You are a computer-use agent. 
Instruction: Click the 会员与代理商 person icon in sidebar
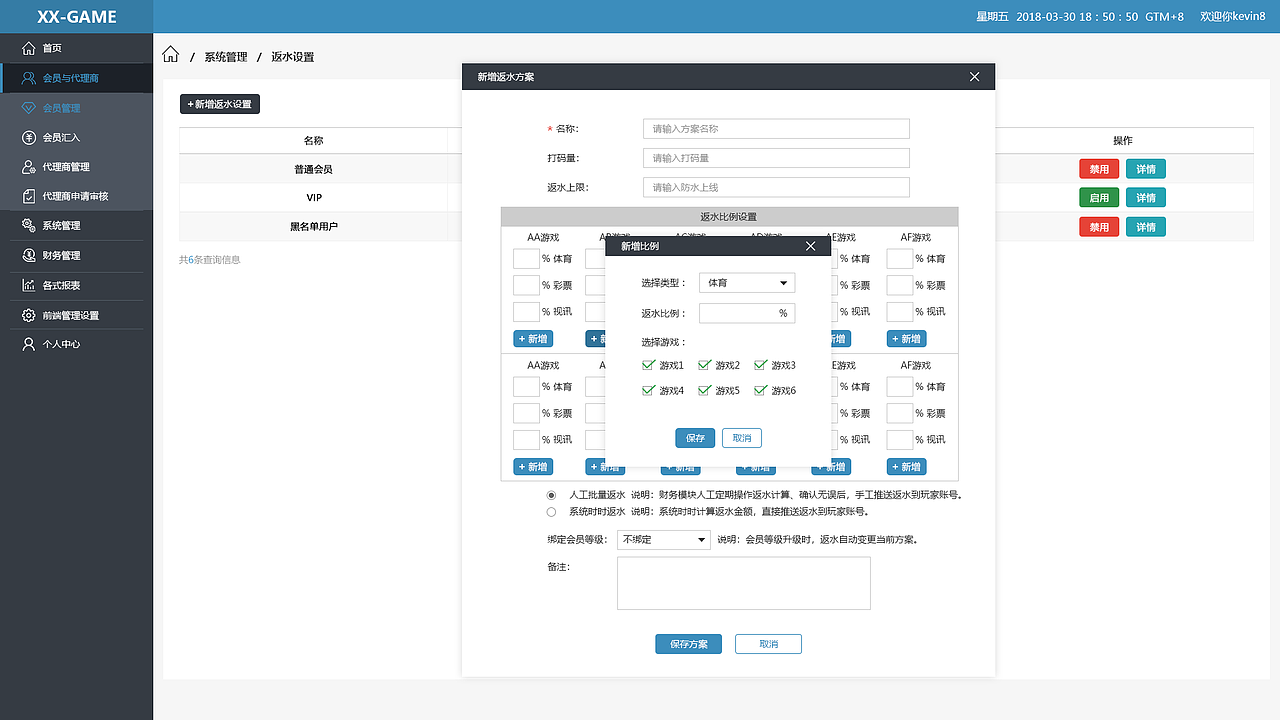click(28, 78)
